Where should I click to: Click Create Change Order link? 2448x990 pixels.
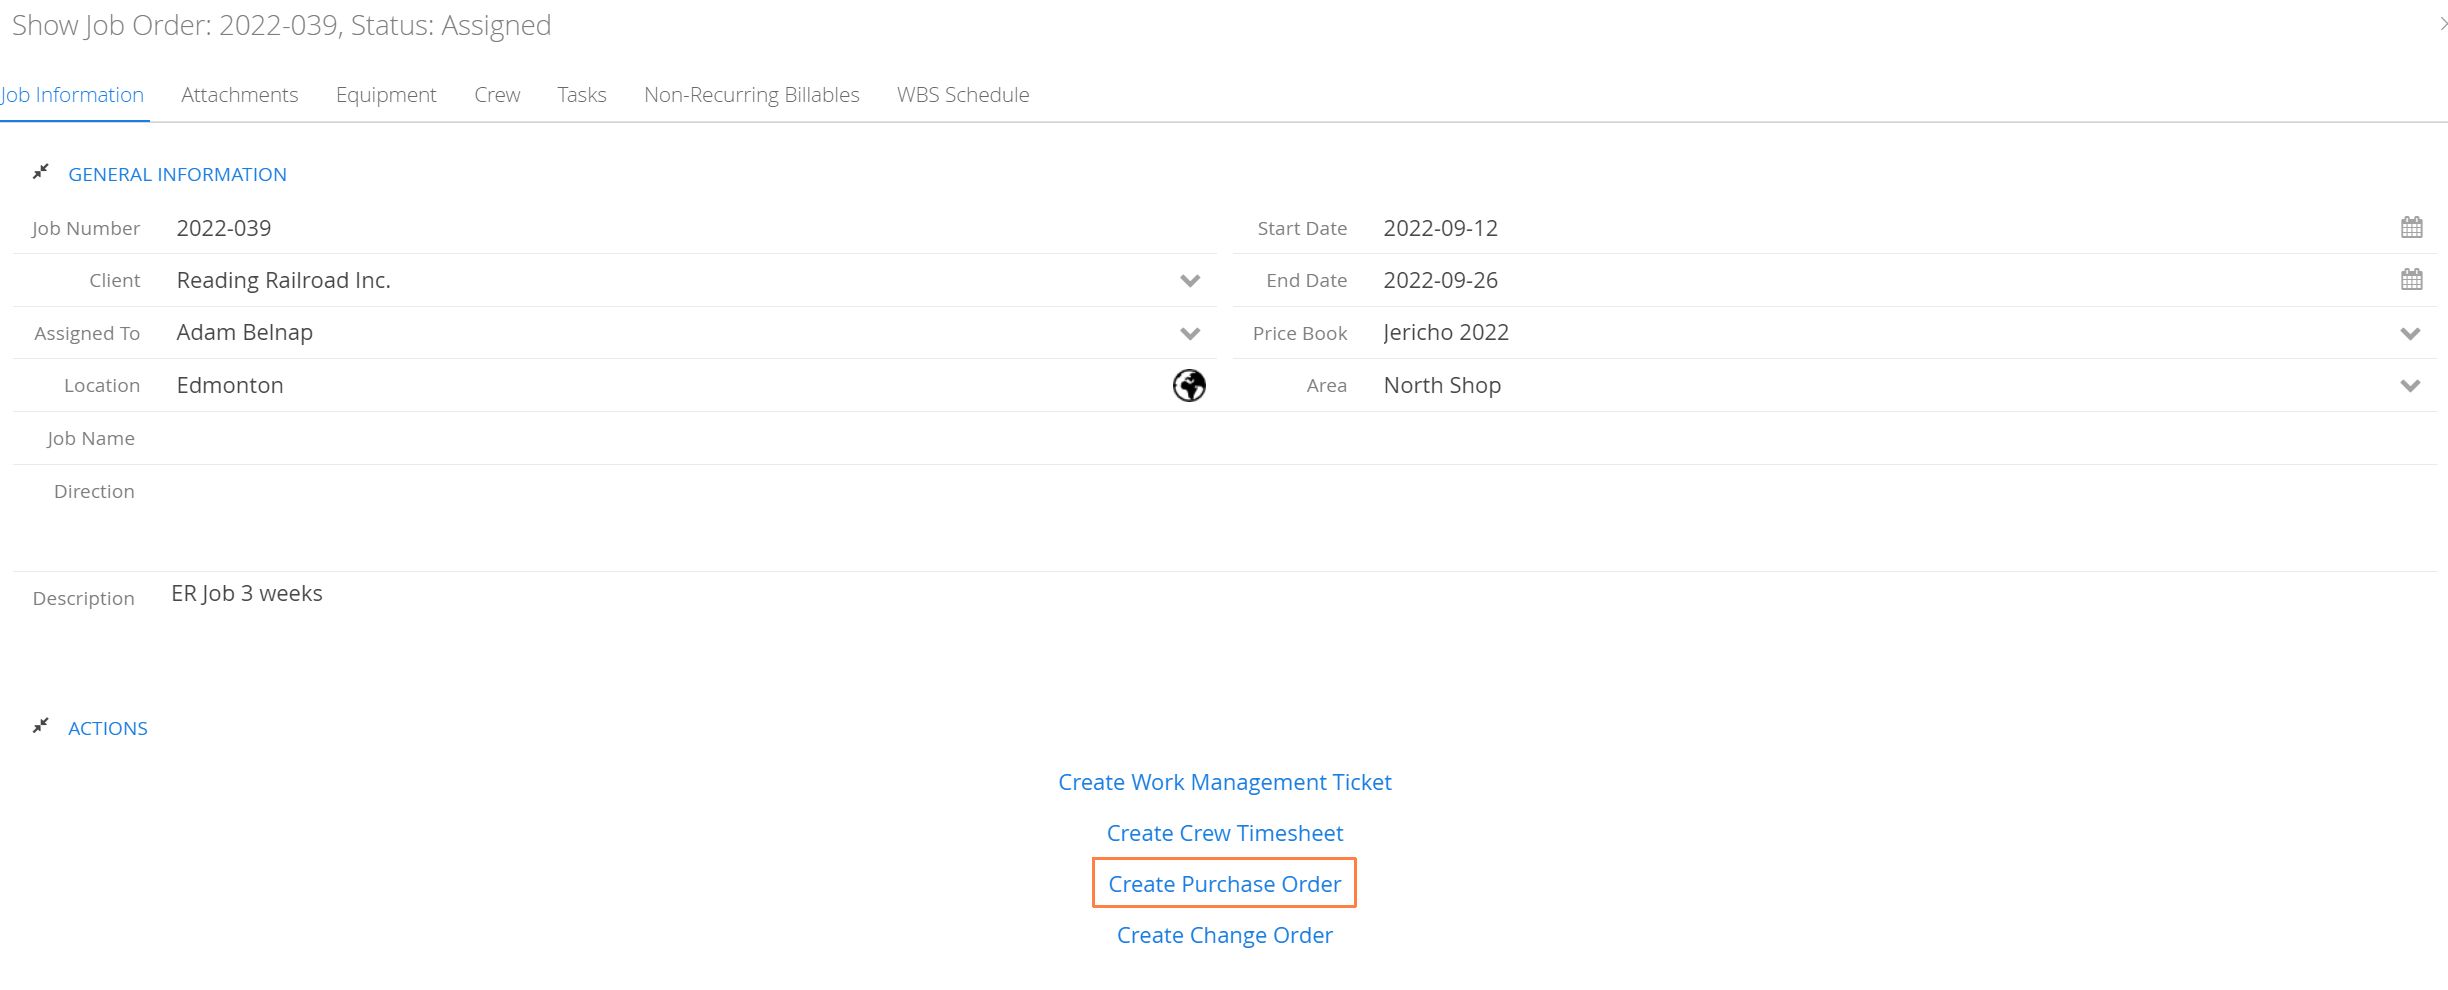point(1225,935)
